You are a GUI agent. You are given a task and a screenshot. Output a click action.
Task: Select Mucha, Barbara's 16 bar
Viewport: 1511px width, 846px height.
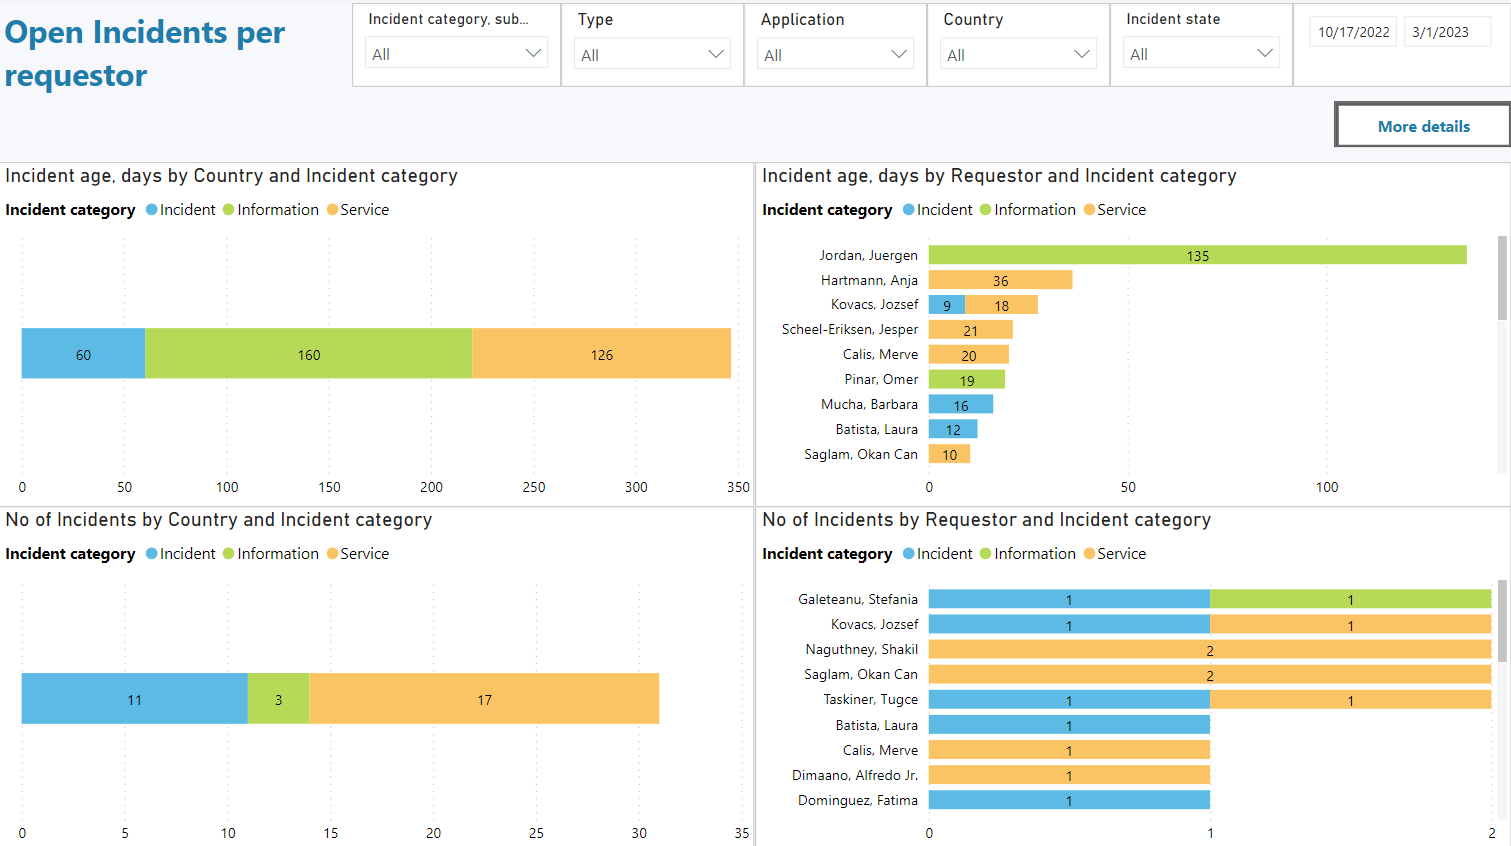tap(961, 405)
